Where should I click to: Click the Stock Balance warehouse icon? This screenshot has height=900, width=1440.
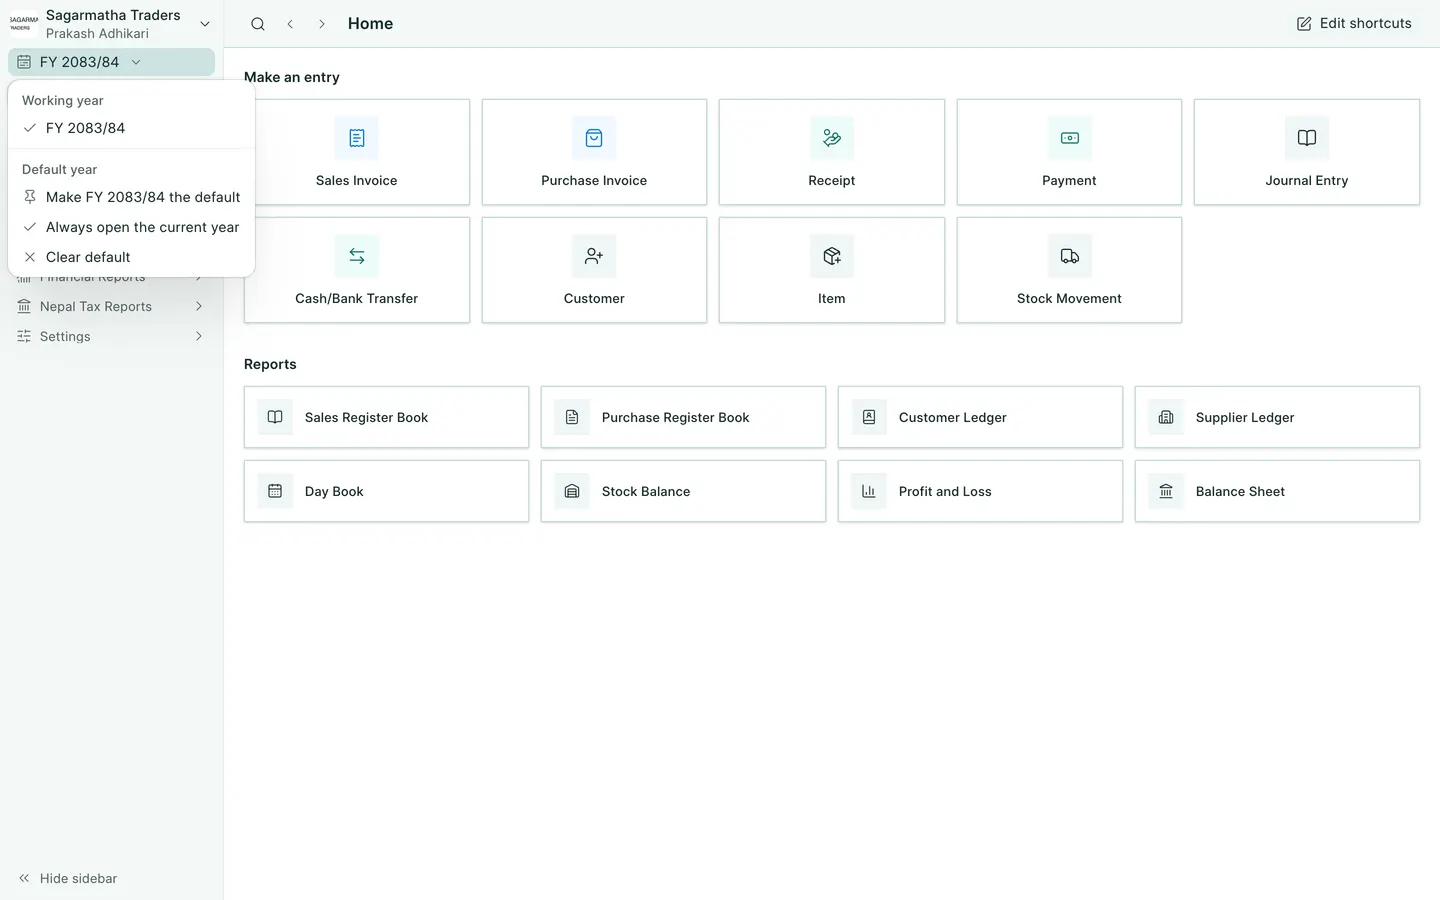(572, 491)
